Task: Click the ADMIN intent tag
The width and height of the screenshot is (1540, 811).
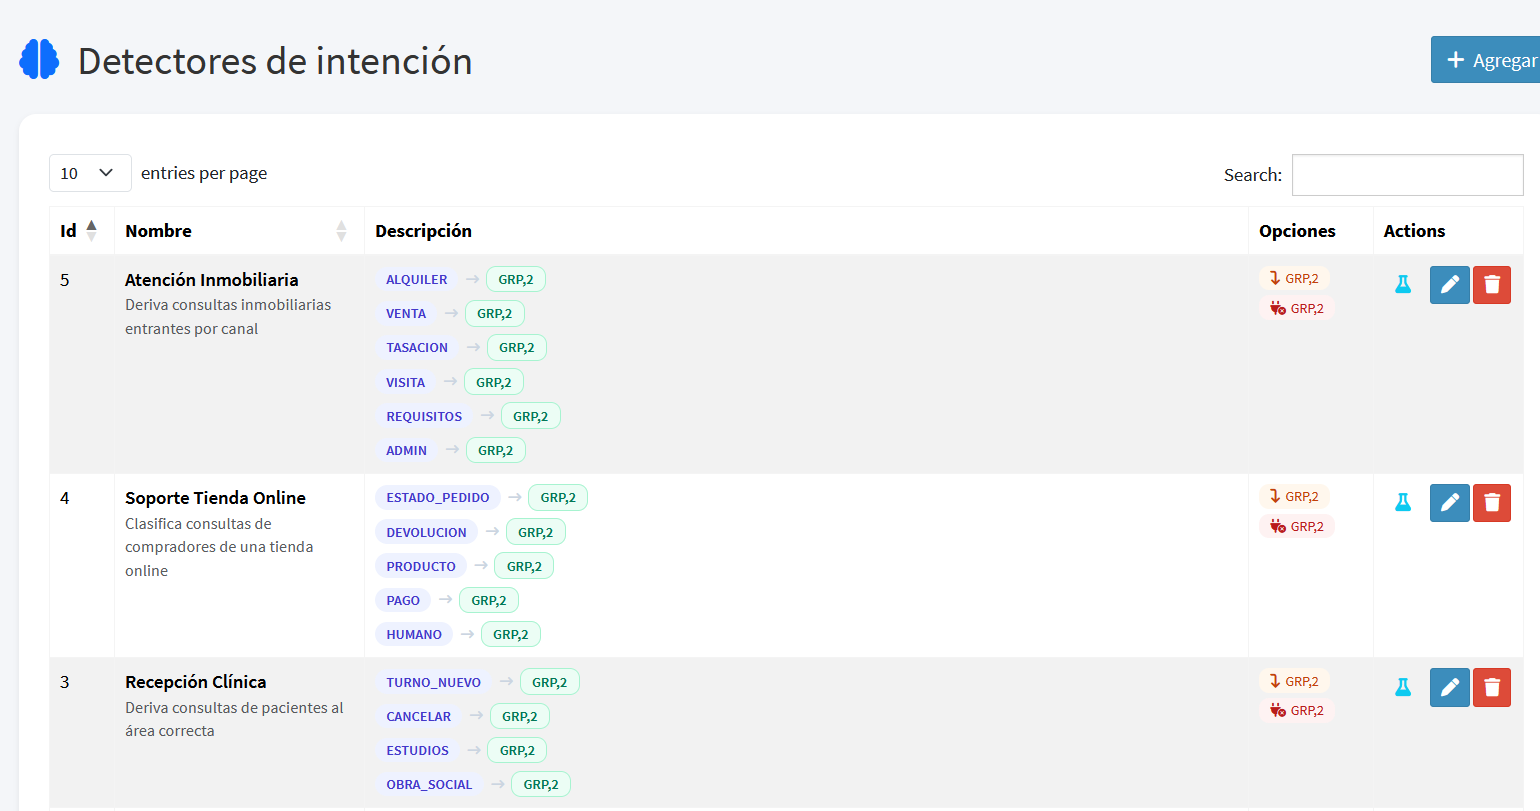Action: (x=407, y=451)
